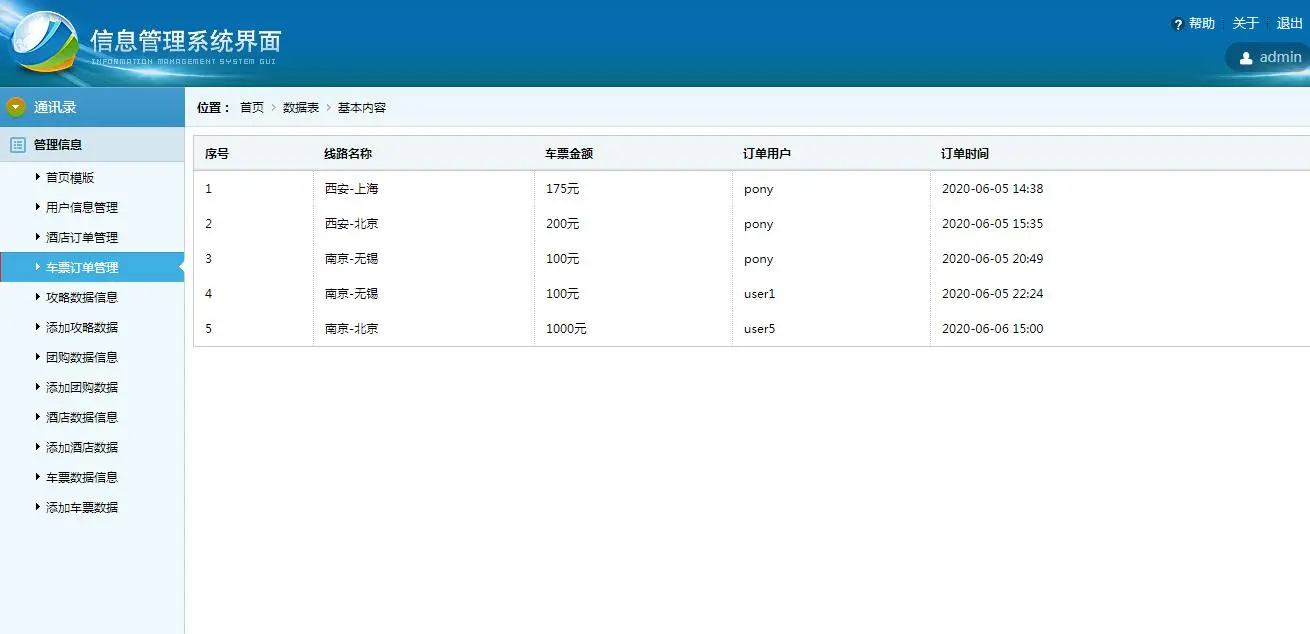Select the 南京-北京 route cell
Screen dimensions: 1310x634
352,329
